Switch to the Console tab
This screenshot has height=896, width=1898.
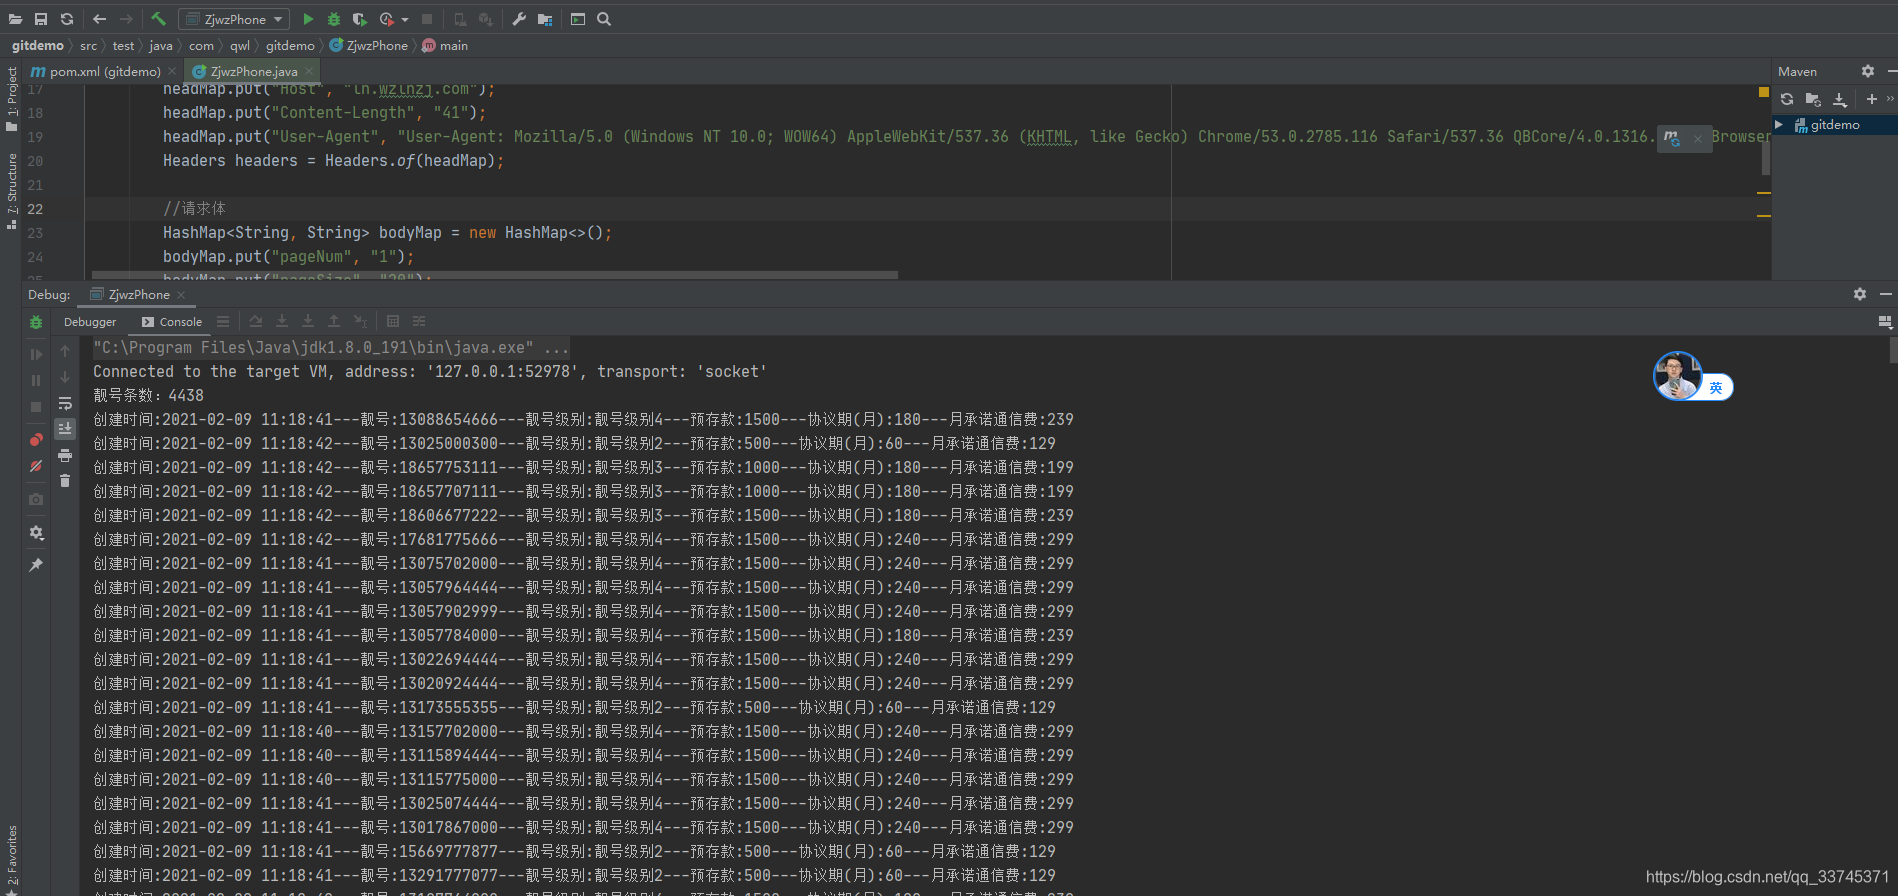coord(172,322)
